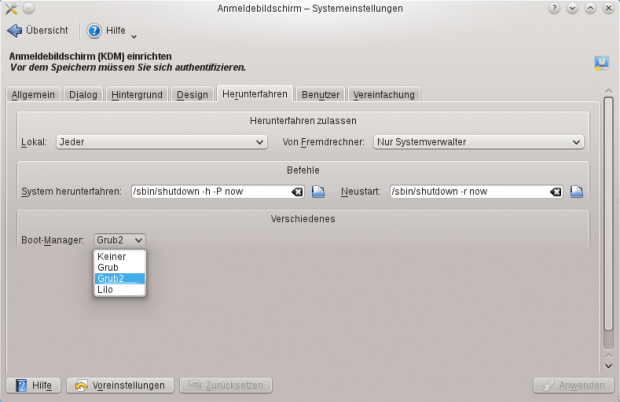Click the wrench window menu icon

(11, 8)
